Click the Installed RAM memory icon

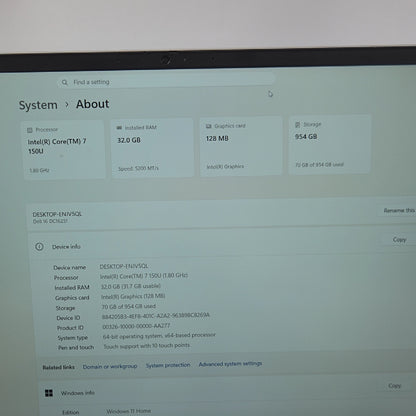tap(119, 128)
